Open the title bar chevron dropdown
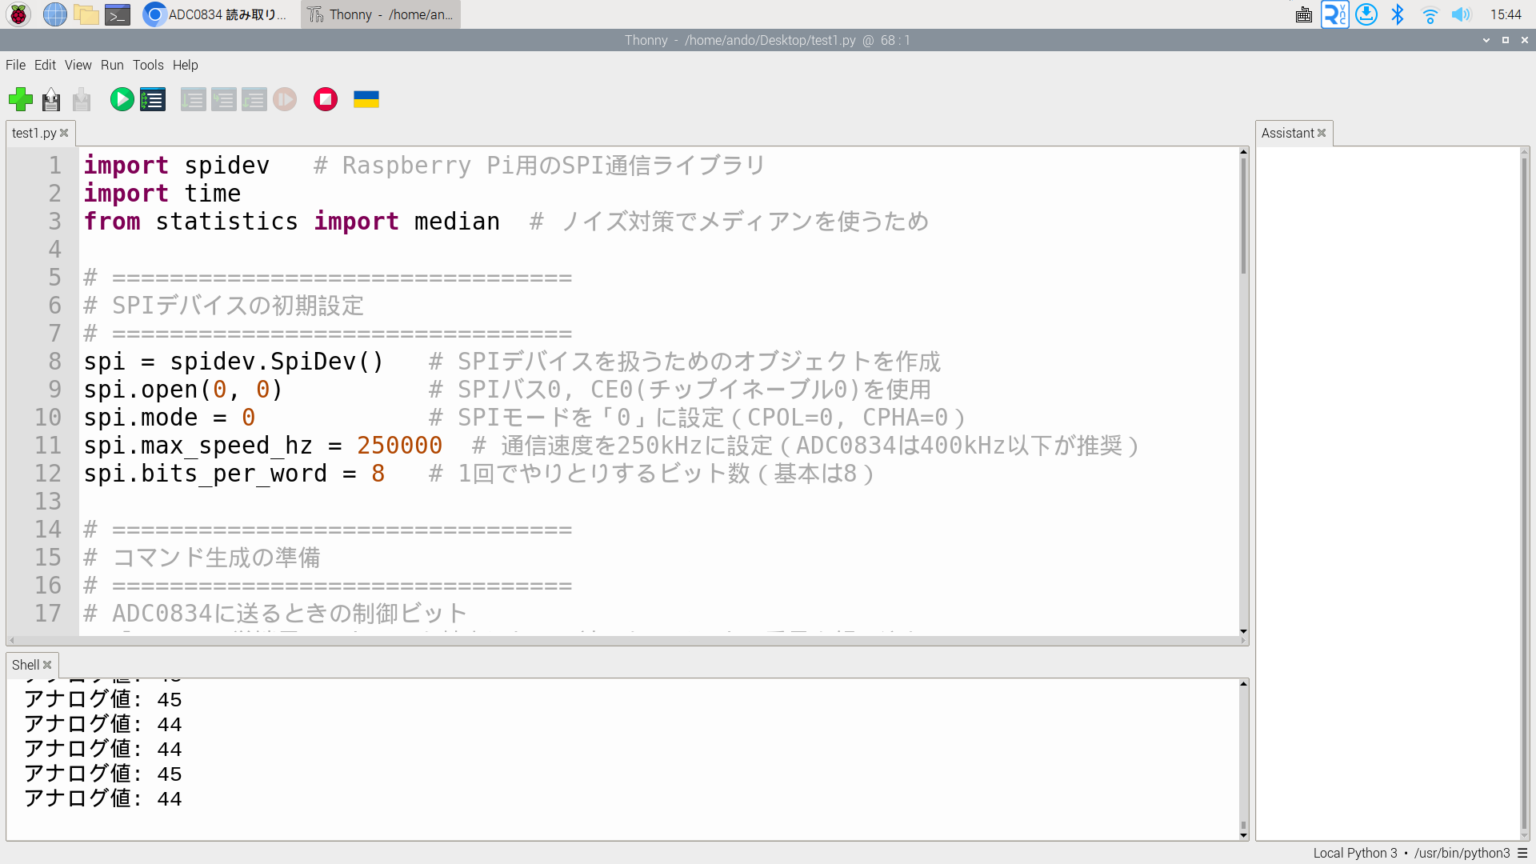Image resolution: width=1536 pixels, height=864 pixels. click(x=1484, y=40)
